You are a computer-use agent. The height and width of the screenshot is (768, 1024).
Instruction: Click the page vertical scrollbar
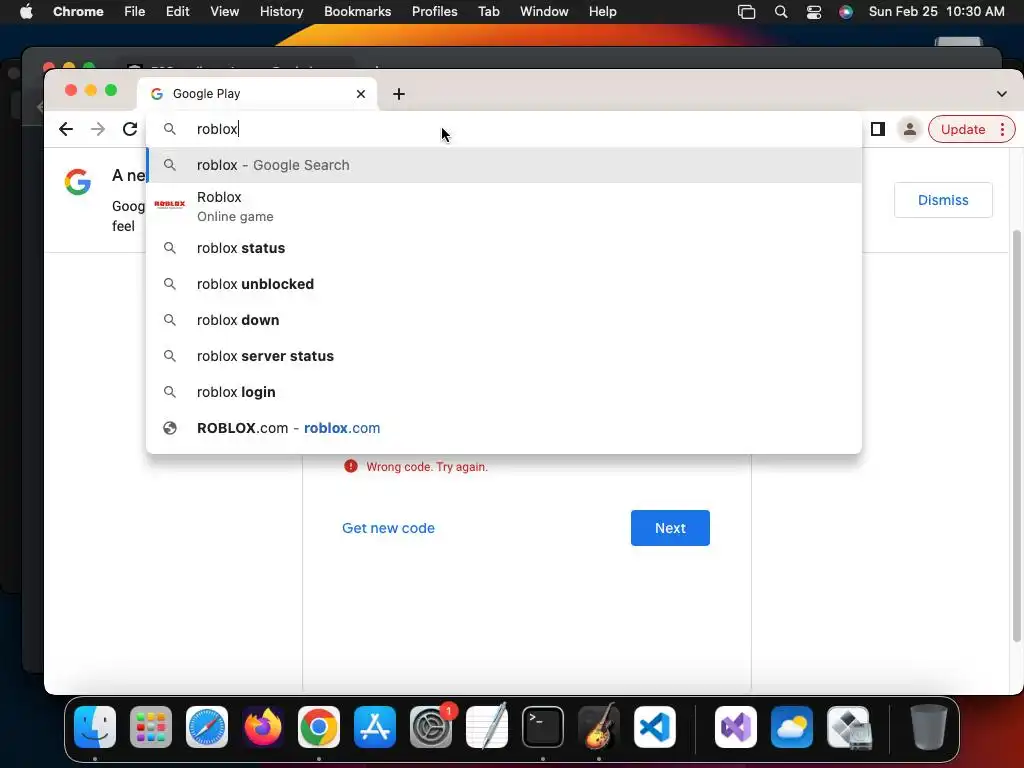1016,436
